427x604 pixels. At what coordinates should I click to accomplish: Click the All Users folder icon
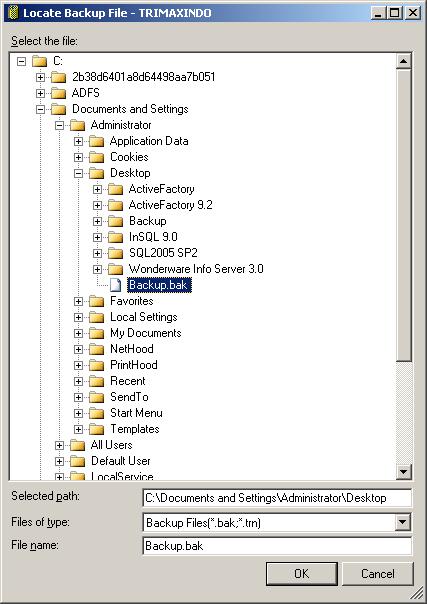pyautogui.click(x=77, y=445)
